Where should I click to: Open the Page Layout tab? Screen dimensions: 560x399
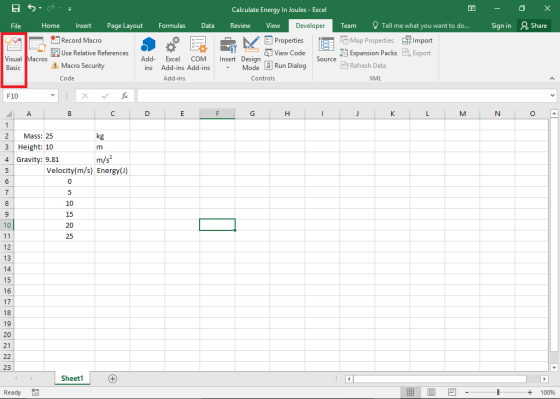(x=125, y=26)
